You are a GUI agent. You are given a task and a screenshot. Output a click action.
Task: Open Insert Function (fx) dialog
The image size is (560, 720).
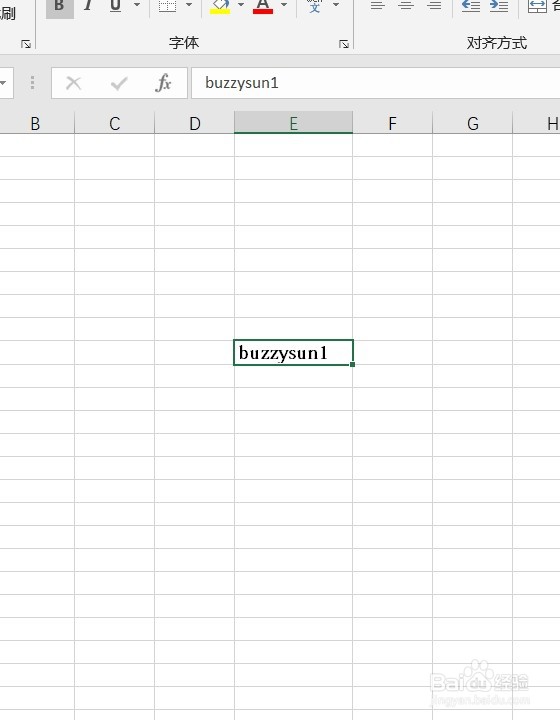pos(163,83)
